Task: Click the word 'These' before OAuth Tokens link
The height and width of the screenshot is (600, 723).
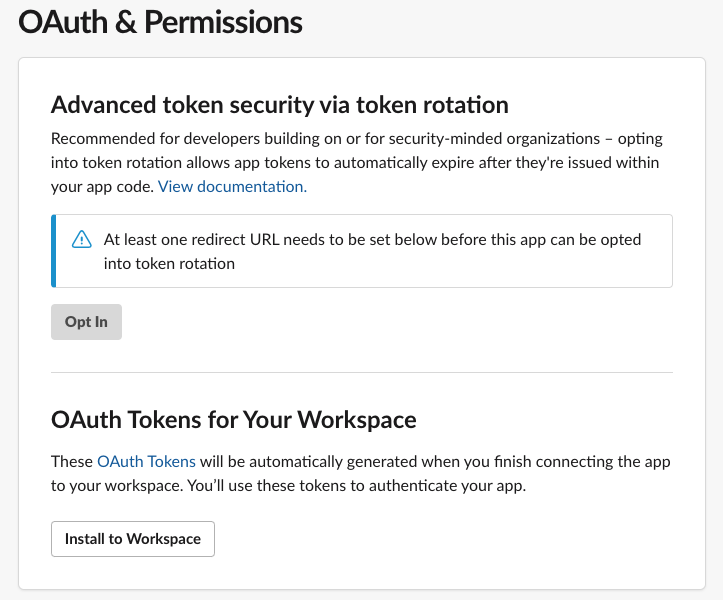Action: point(72,461)
